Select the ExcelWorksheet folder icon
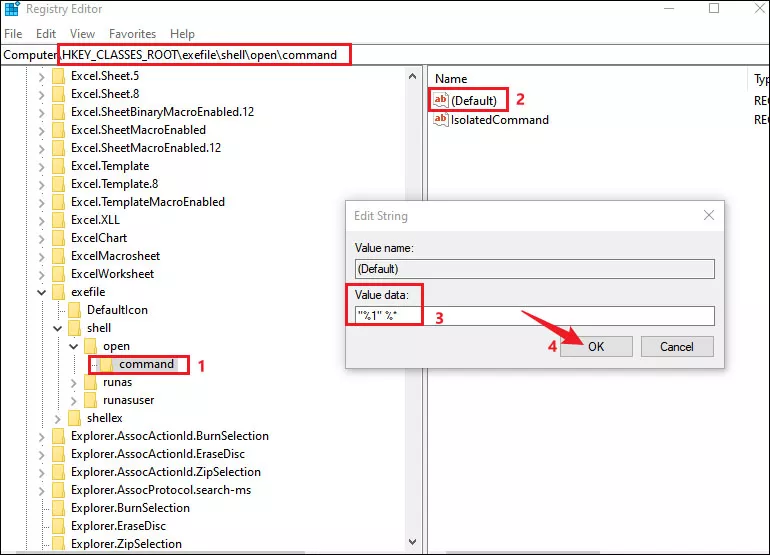This screenshot has height=555, width=770. (58, 274)
